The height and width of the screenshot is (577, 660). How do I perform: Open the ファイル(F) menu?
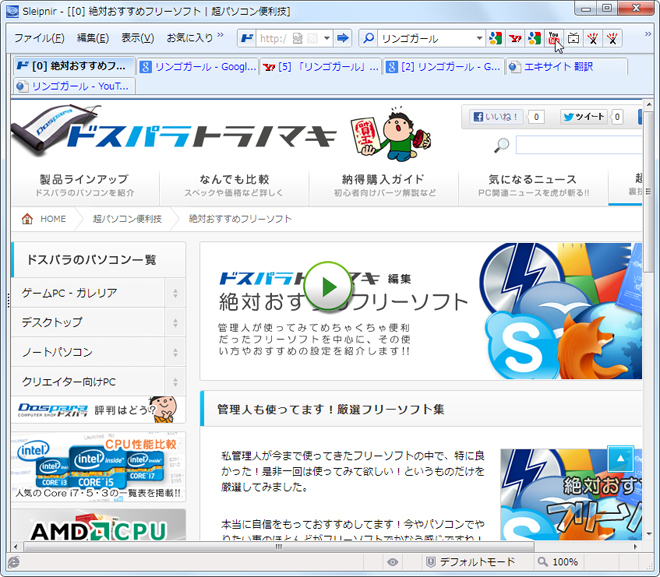[x=39, y=38]
